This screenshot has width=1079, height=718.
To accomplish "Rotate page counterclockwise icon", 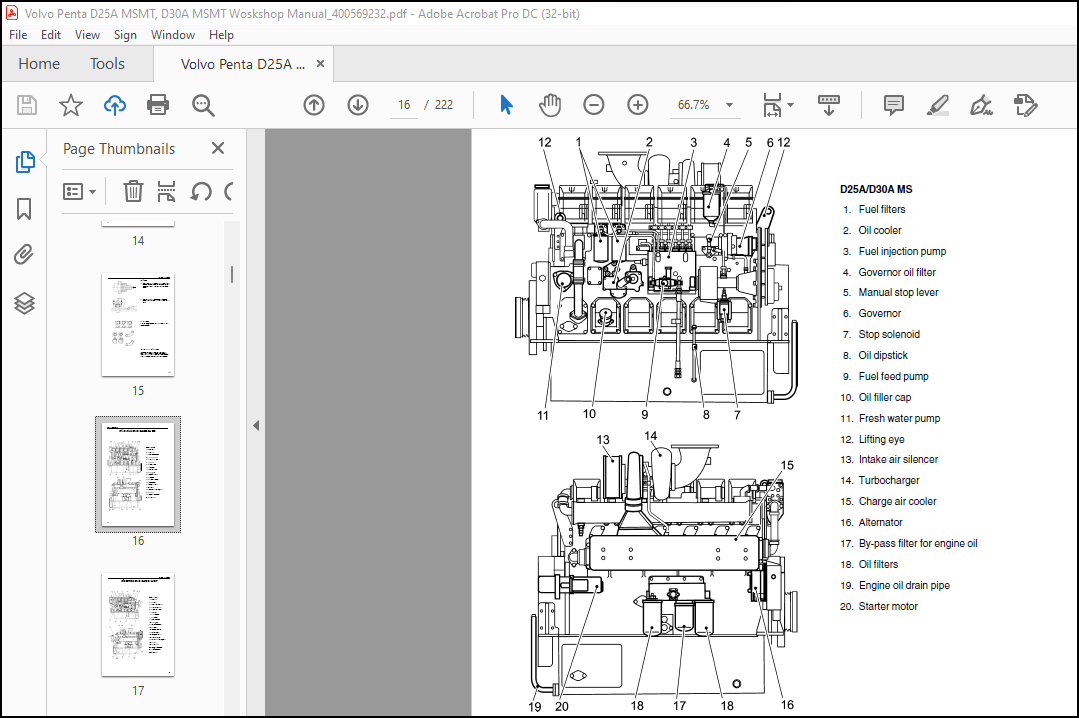I will click(x=201, y=191).
